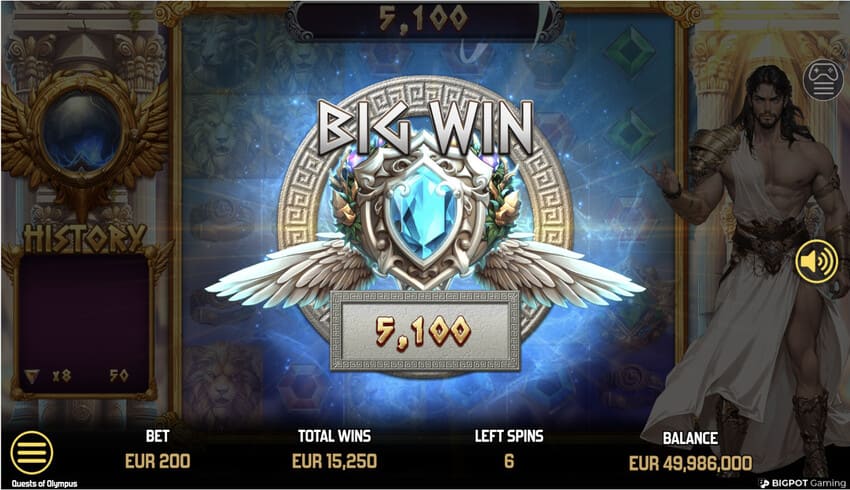
Task: Click the Balance EUR 49,986,000 display
Action: tap(691, 463)
